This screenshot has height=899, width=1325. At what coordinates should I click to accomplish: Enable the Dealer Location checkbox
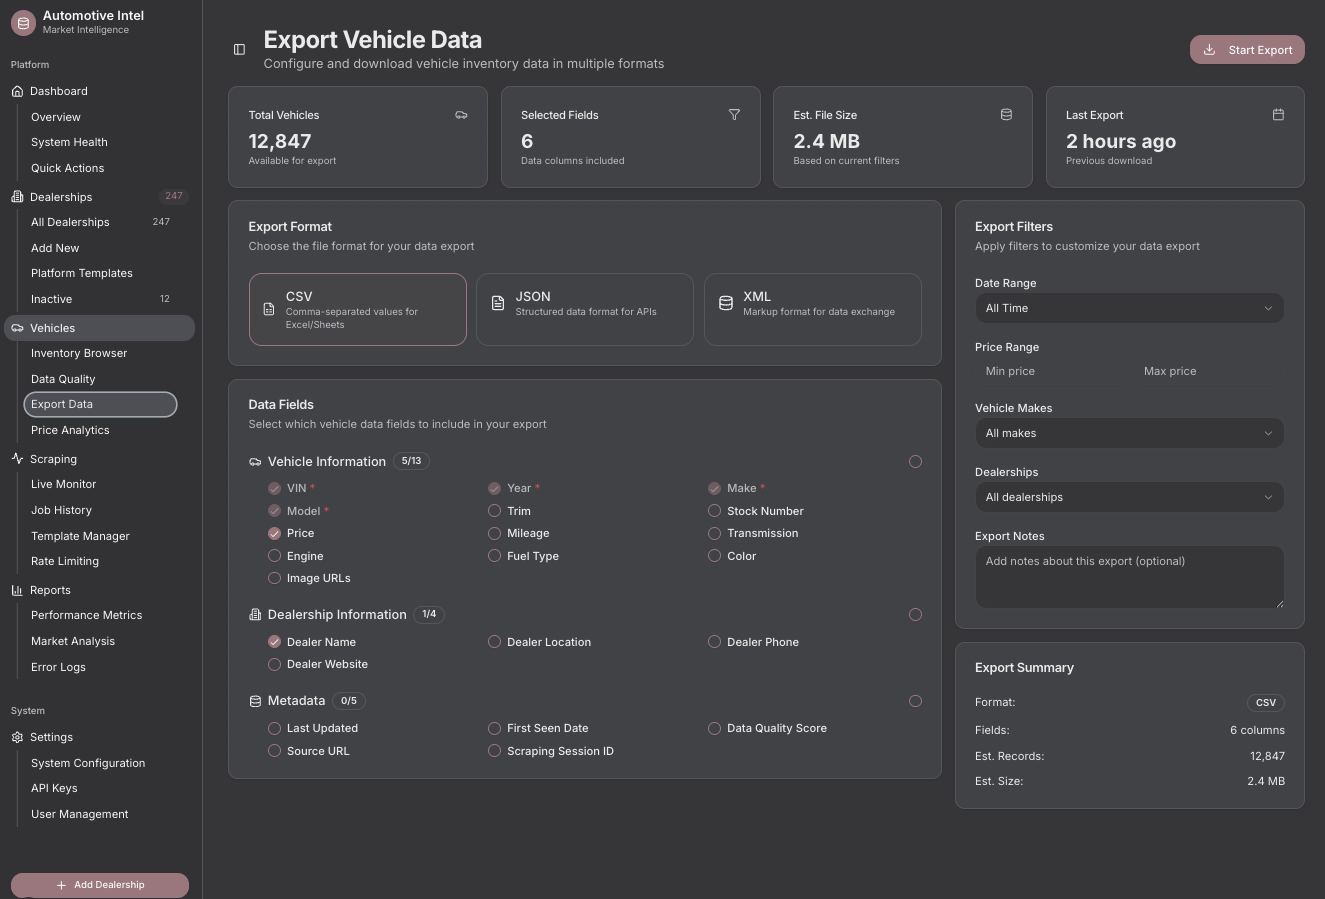494,642
